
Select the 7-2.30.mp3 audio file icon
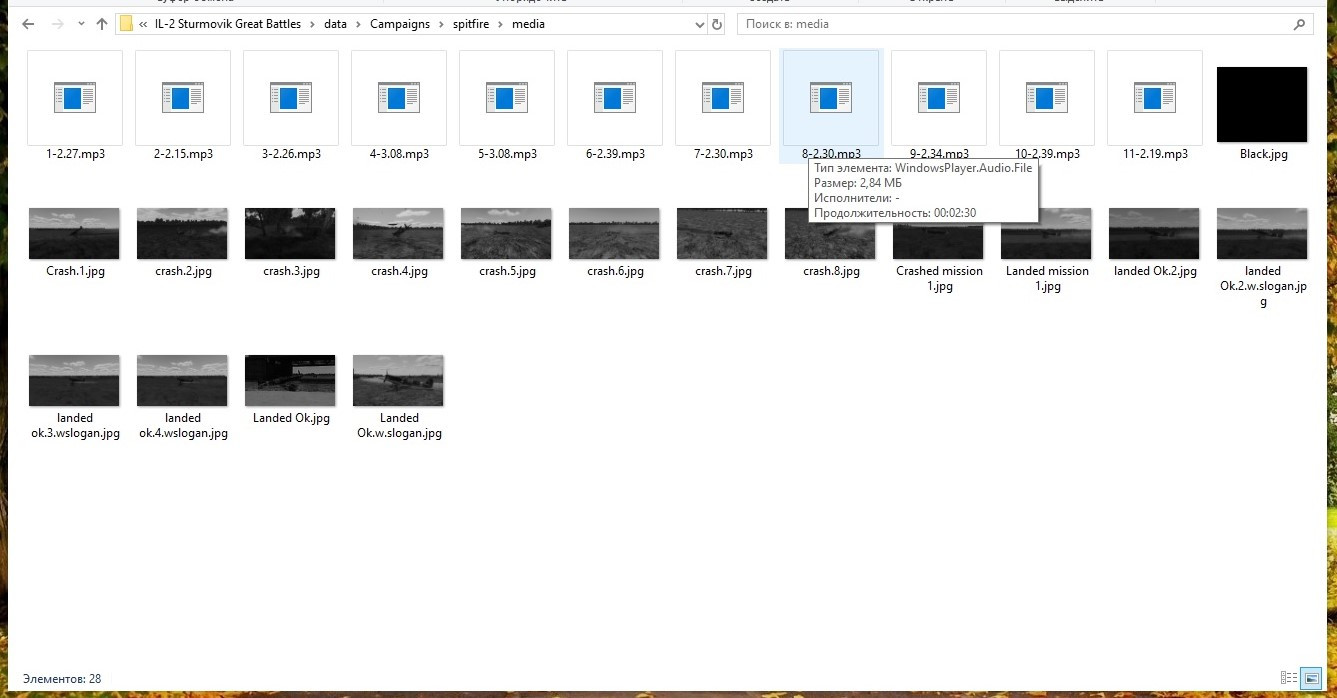(x=723, y=98)
